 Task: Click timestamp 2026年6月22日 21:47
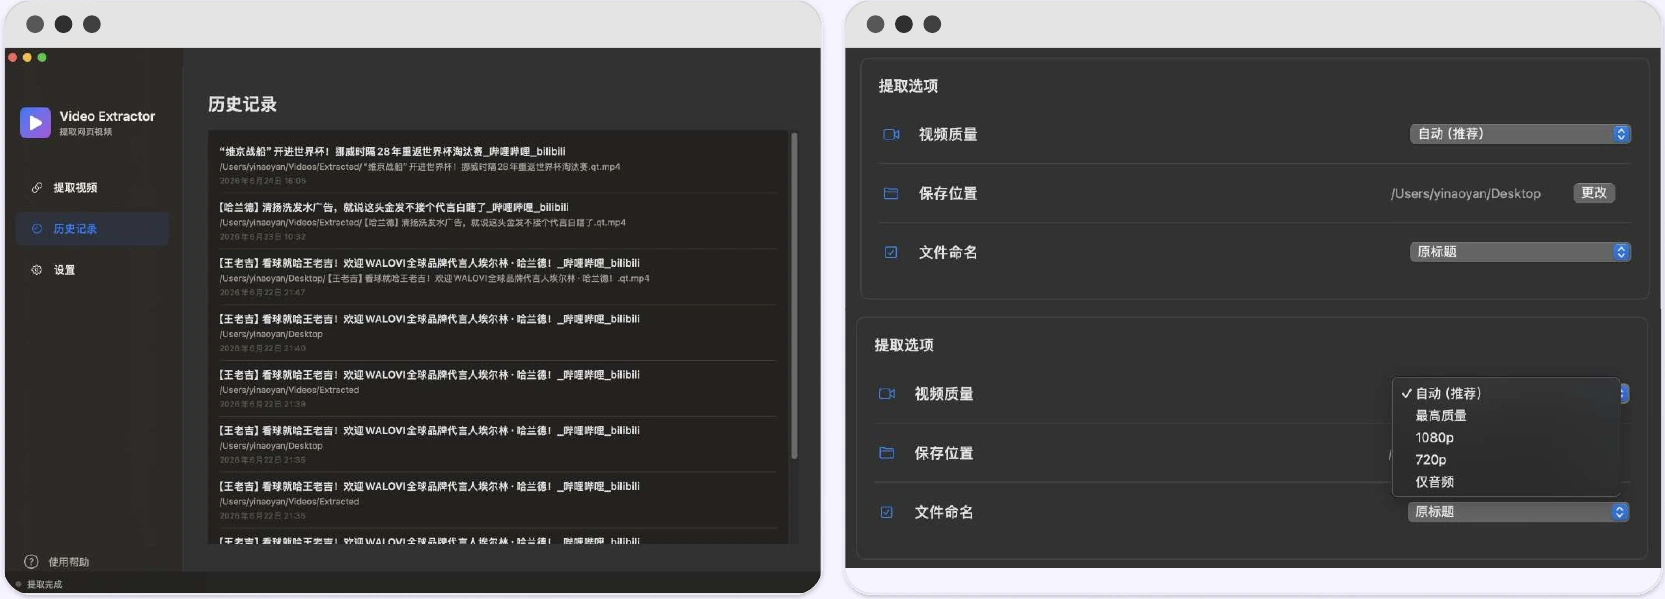tap(263, 293)
